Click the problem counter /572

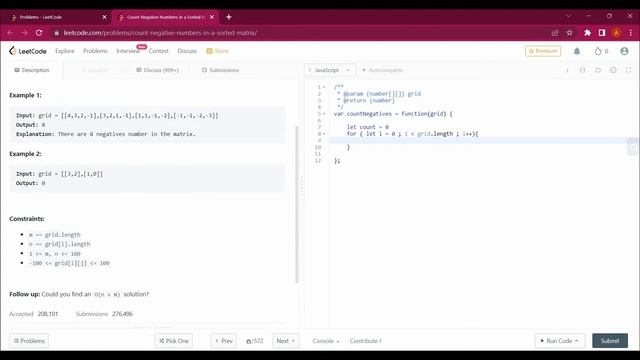[x=255, y=341]
